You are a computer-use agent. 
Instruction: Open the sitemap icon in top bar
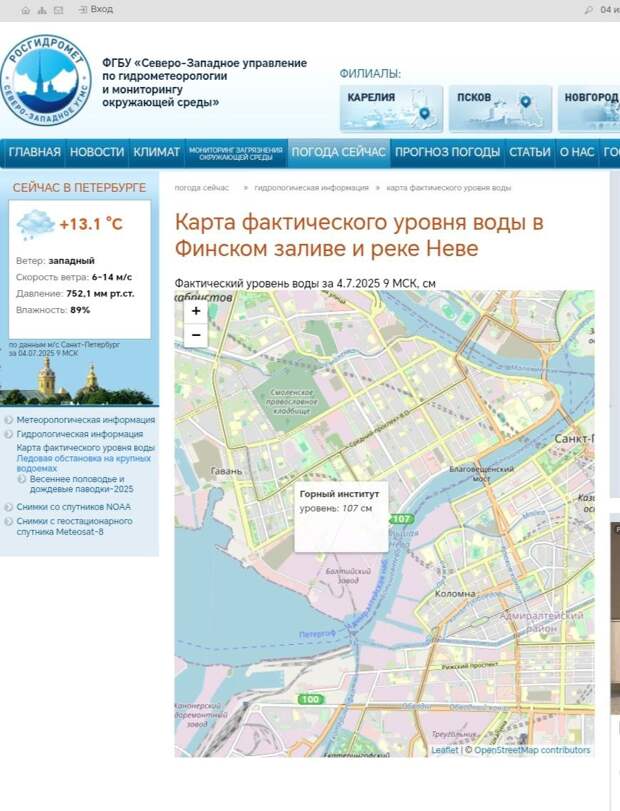(42, 10)
